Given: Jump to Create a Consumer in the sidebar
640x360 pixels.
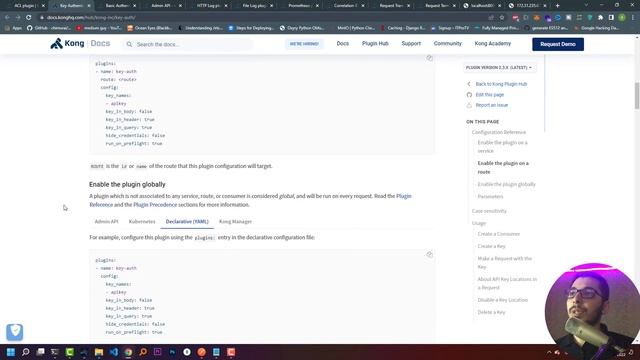Looking at the screenshot, I should pos(498,234).
